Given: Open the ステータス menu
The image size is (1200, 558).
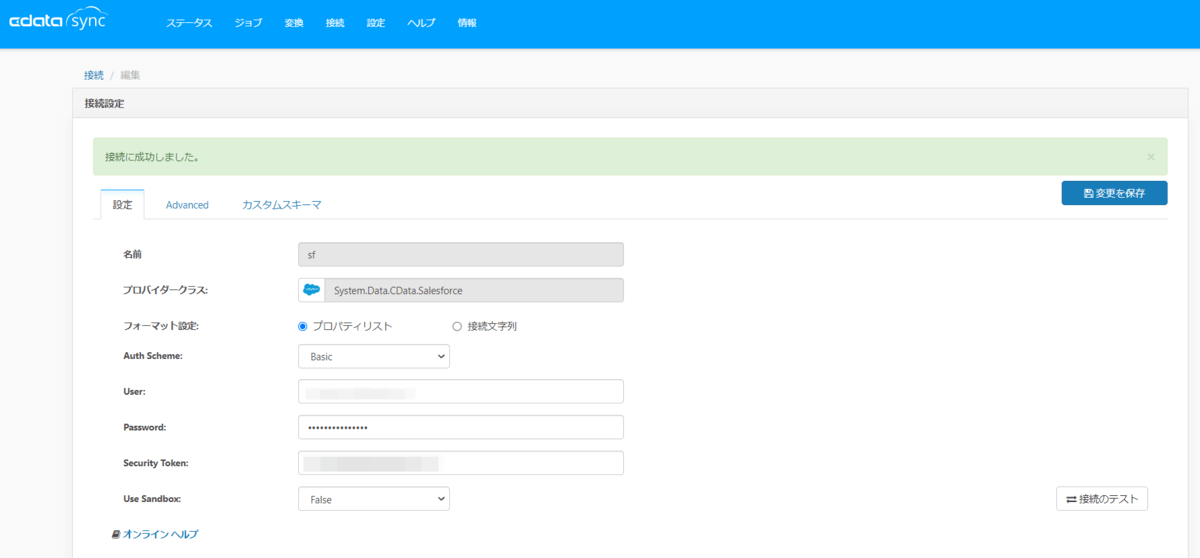Looking at the screenshot, I should [189, 23].
